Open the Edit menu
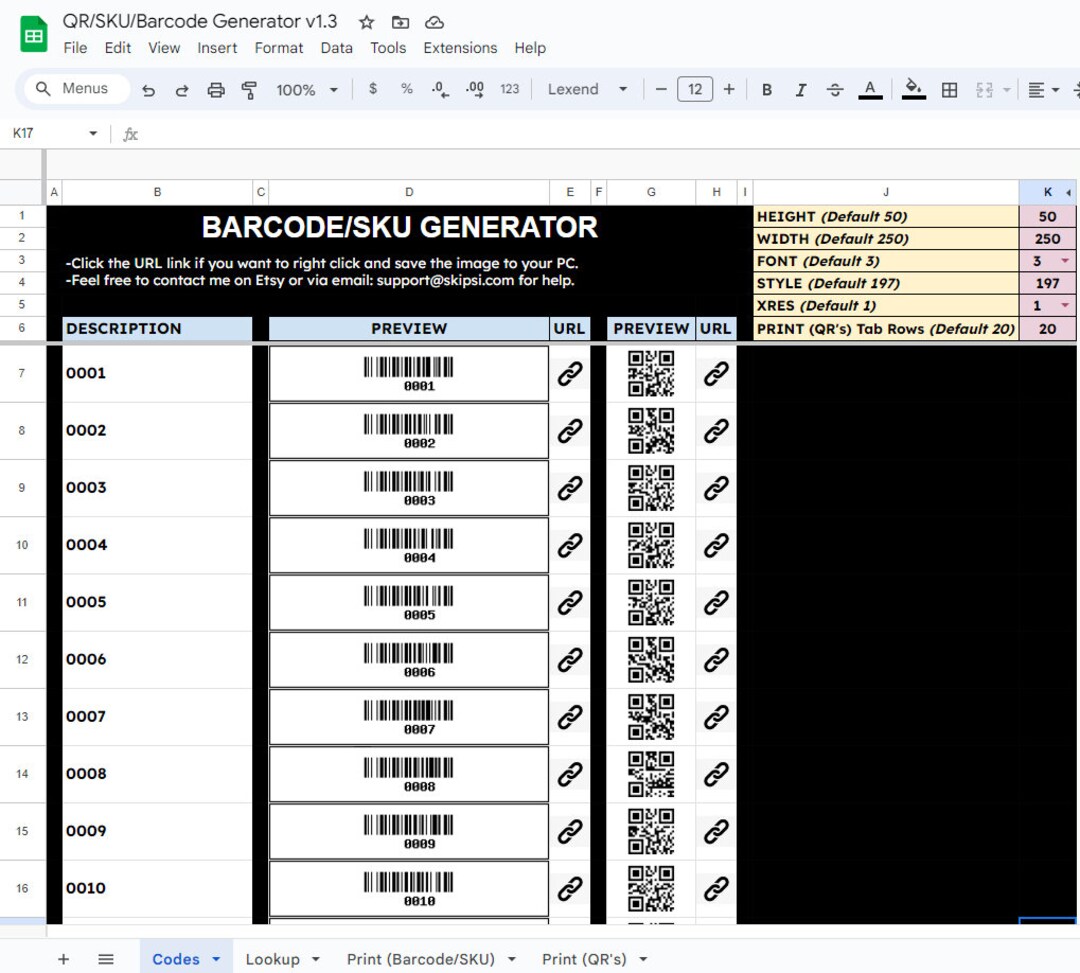This screenshot has width=1080, height=973. (x=118, y=48)
